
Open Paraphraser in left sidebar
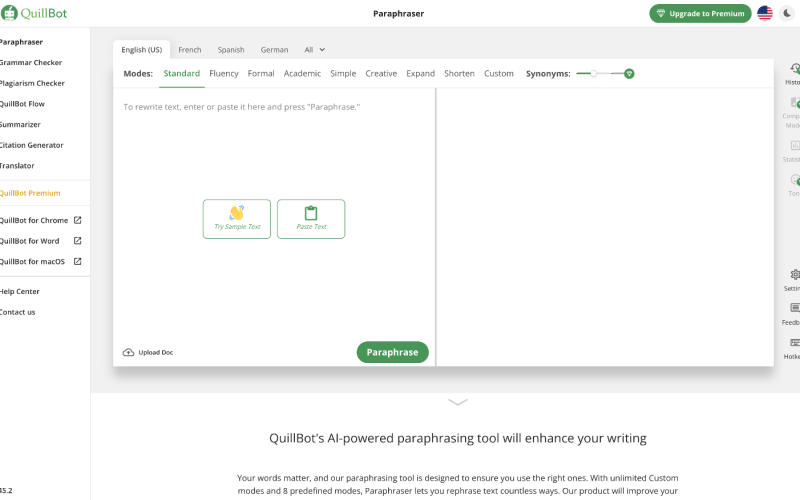(x=21, y=42)
